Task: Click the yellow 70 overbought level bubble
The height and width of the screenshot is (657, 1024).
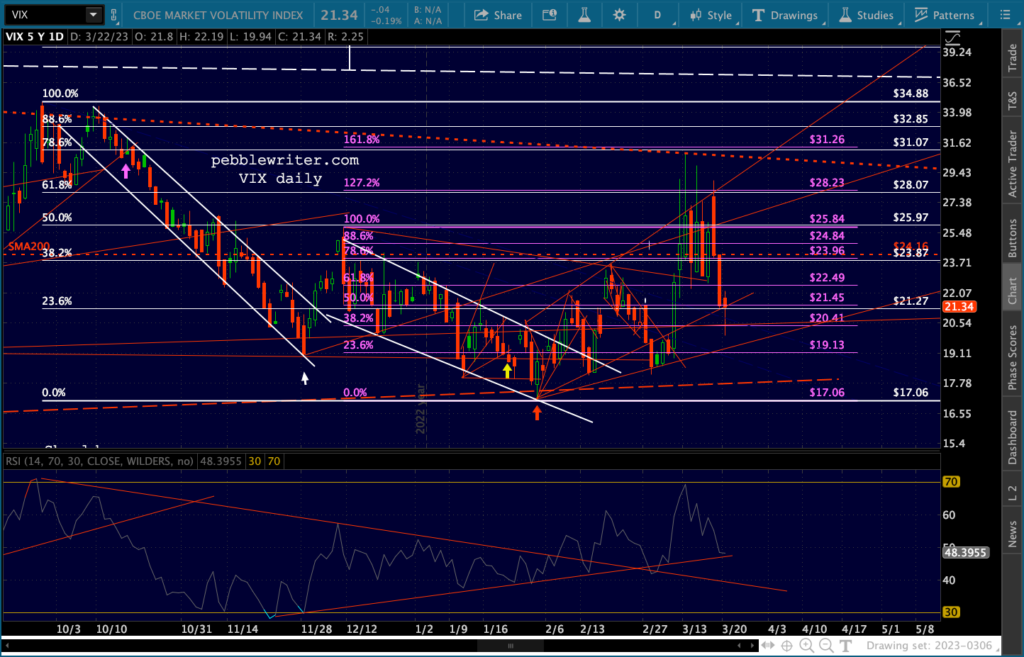Action: coord(951,482)
